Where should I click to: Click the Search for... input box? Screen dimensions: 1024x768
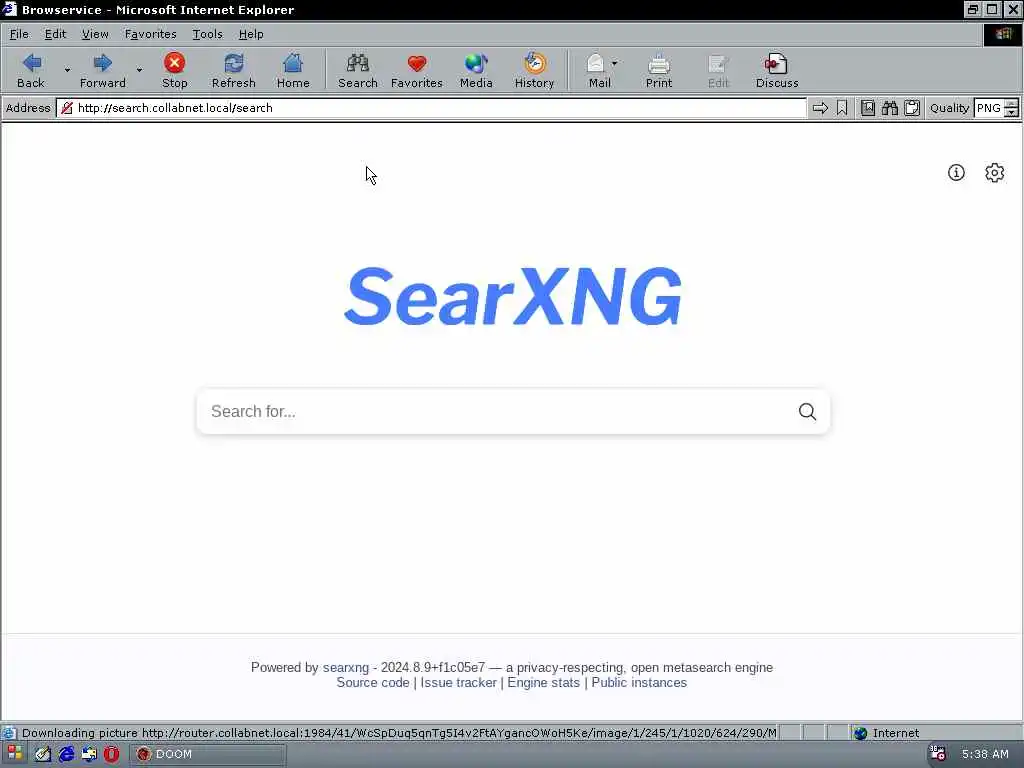pos(496,411)
